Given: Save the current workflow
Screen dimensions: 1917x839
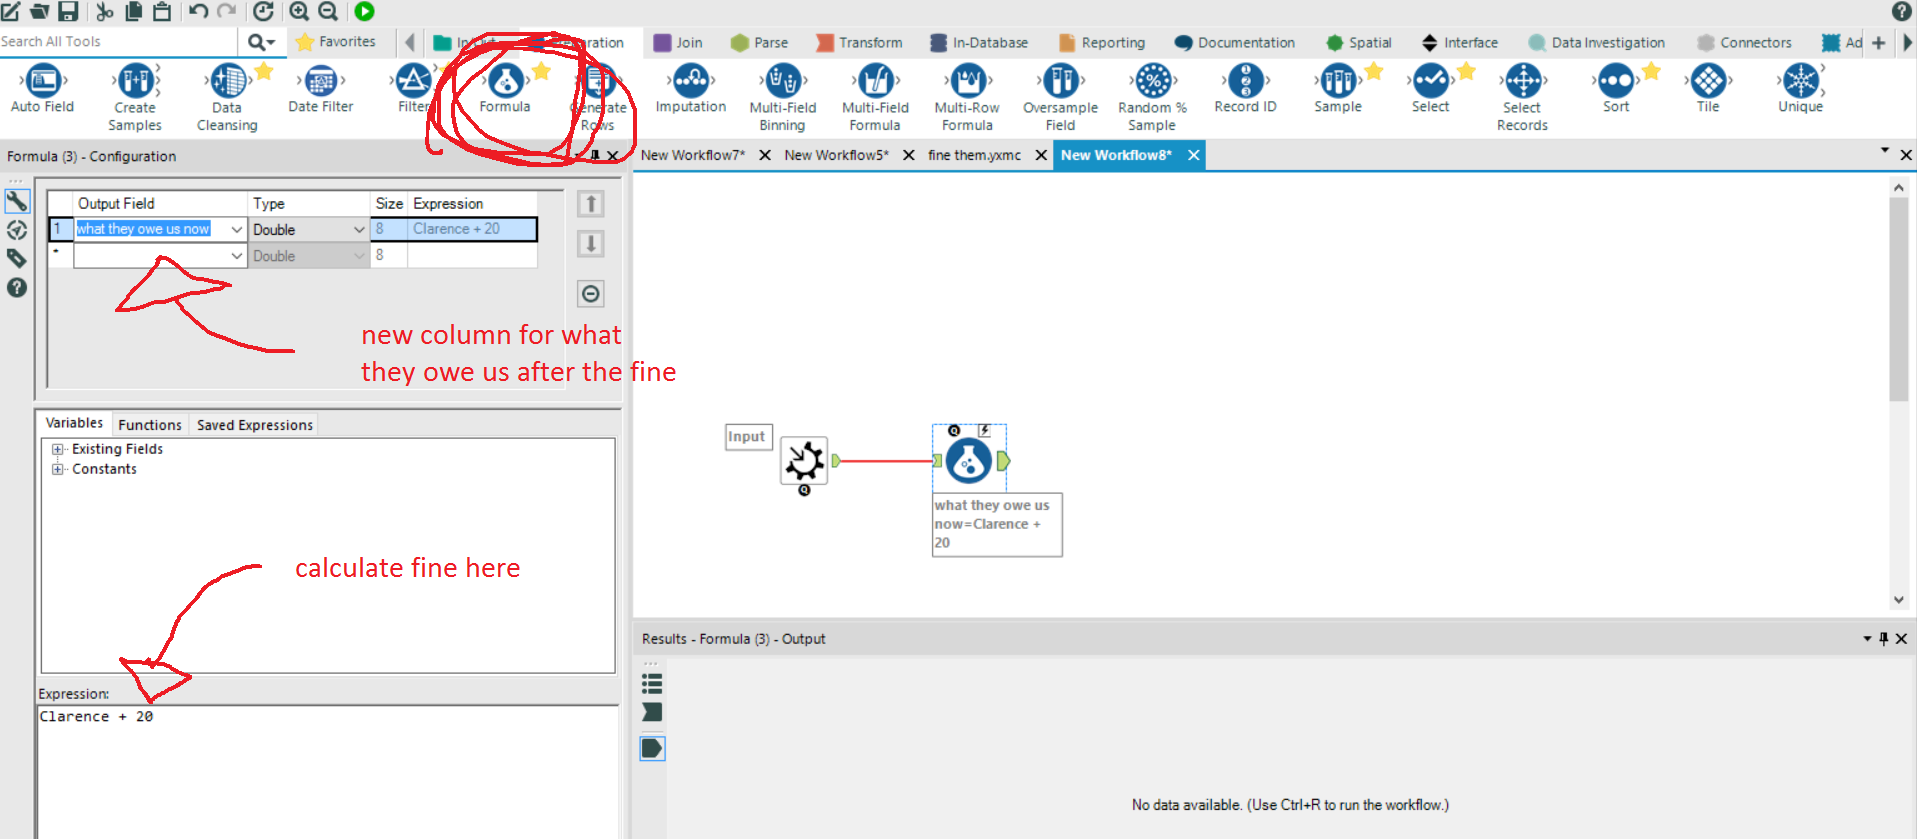Looking at the screenshot, I should 68,11.
